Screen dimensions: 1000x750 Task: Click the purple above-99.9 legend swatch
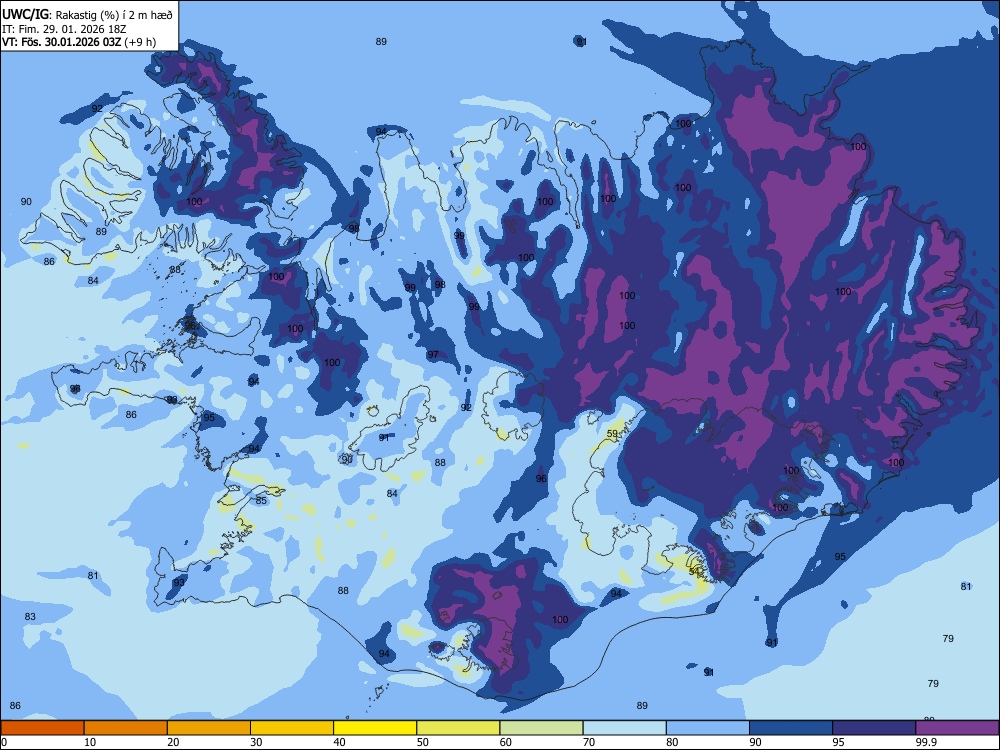click(957, 728)
